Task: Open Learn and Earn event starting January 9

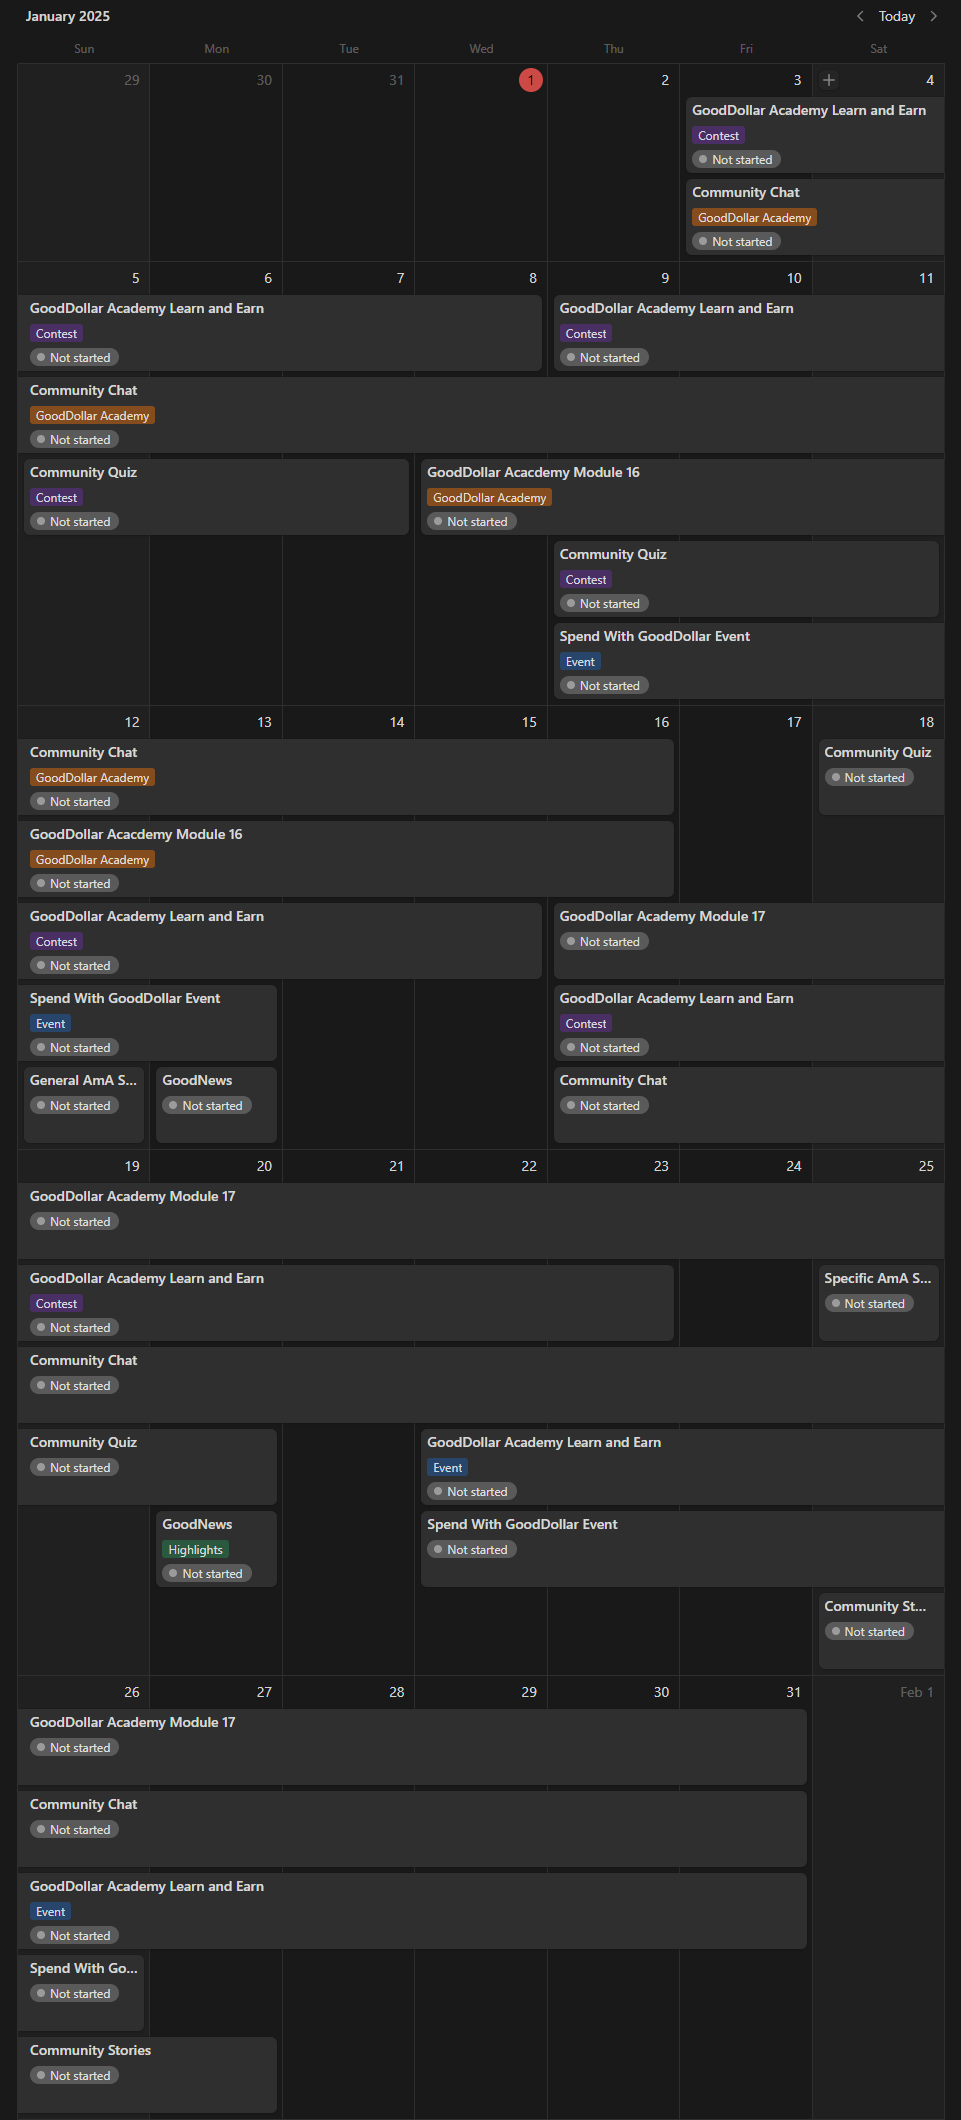Action: coord(749,333)
